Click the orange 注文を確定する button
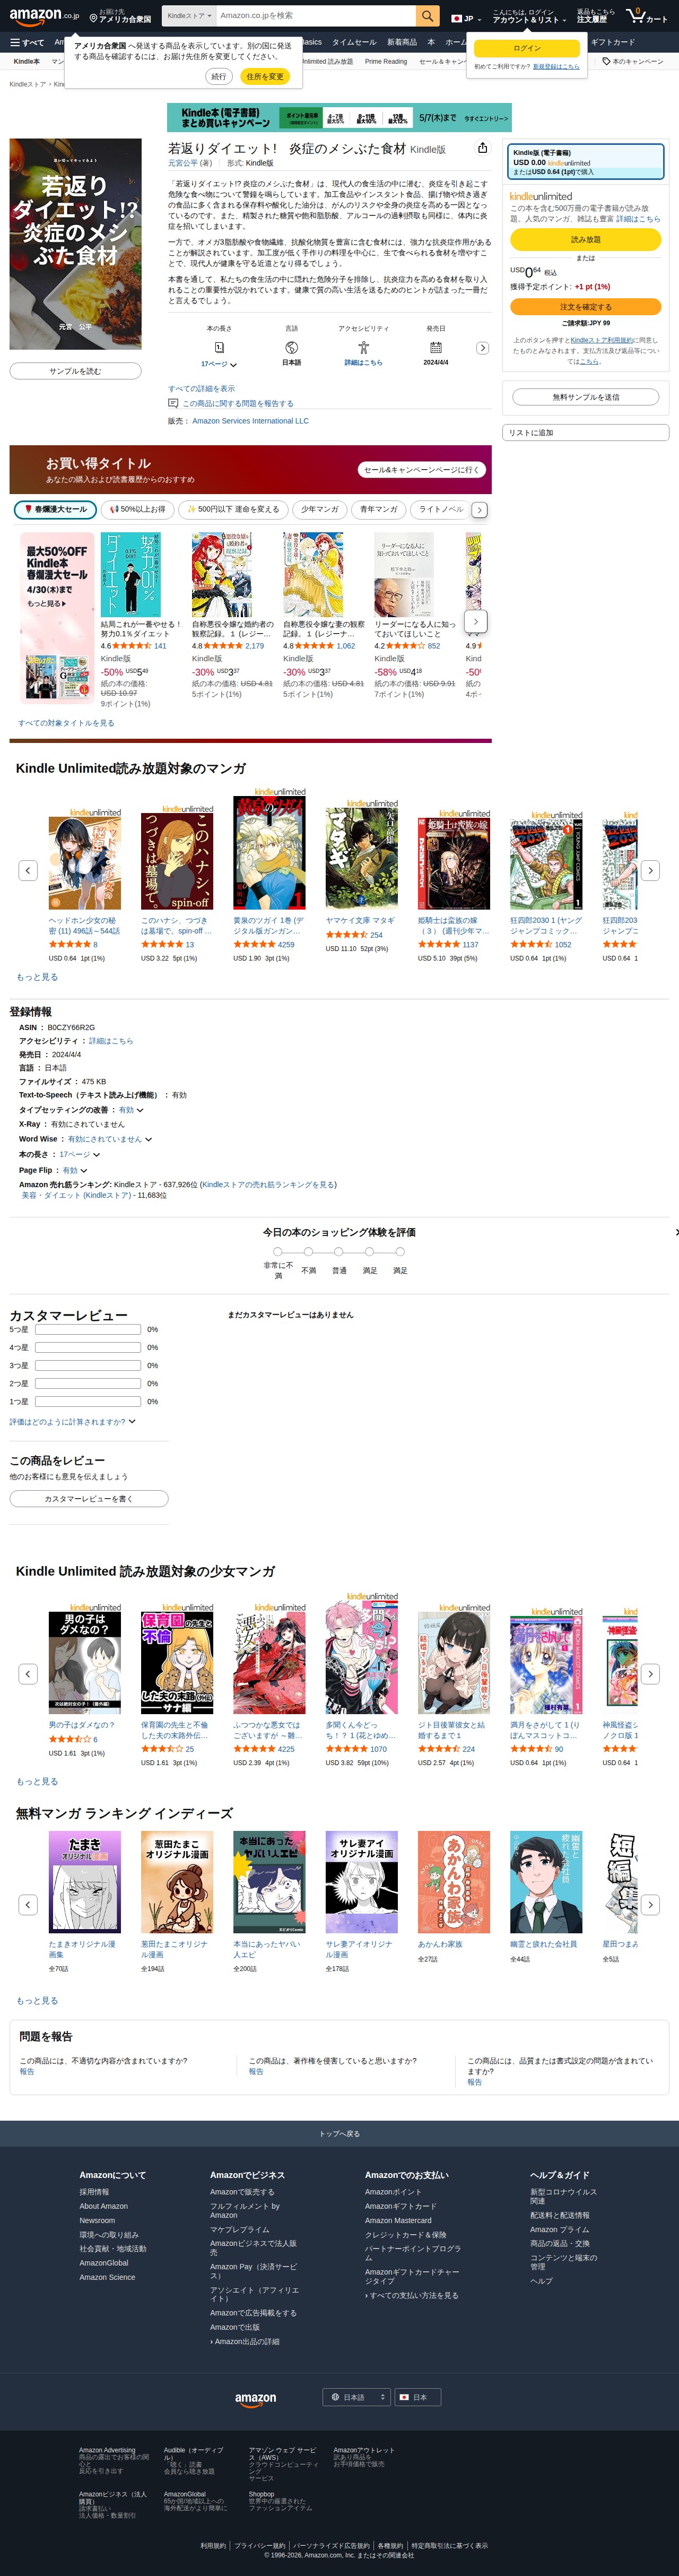This screenshot has height=2576, width=679. click(x=586, y=307)
